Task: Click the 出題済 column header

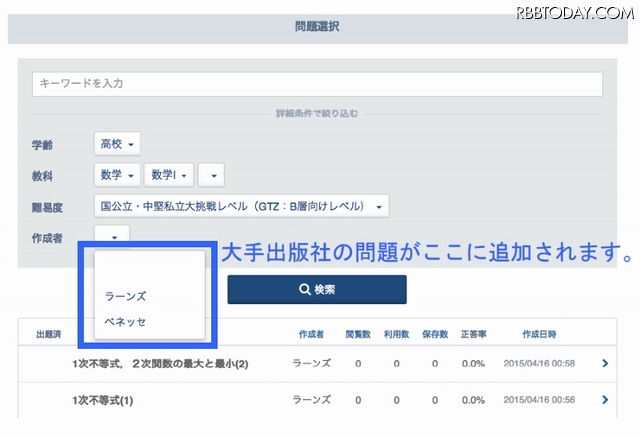Action: tap(49, 335)
